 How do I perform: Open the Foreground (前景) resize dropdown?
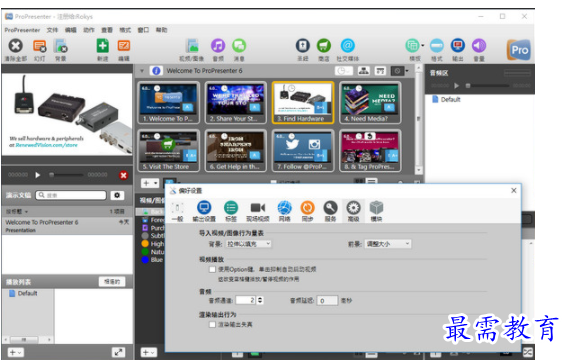point(388,244)
